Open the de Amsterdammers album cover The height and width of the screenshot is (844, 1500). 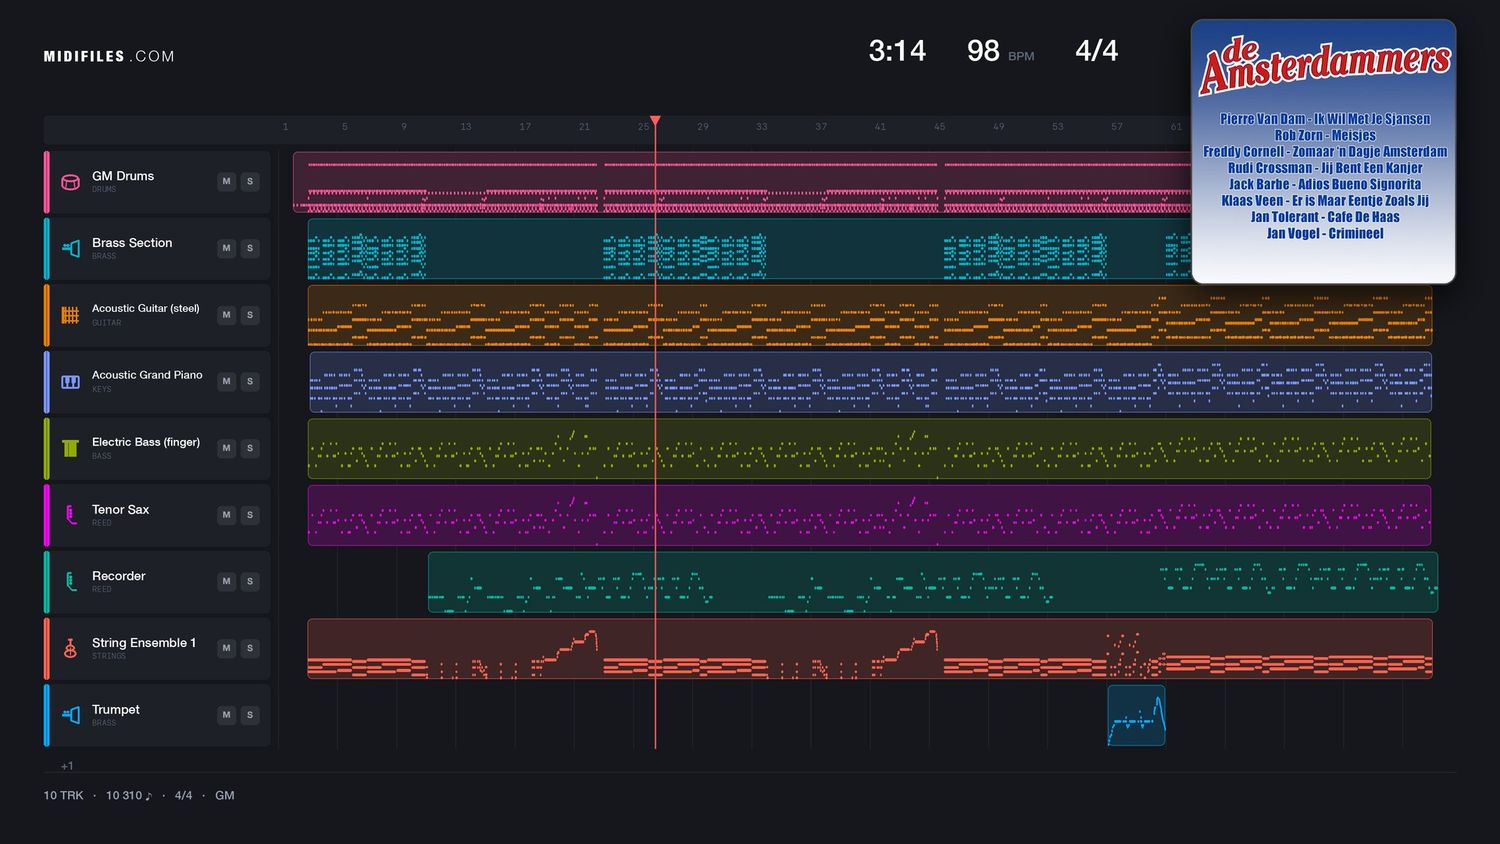[1324, 152]
